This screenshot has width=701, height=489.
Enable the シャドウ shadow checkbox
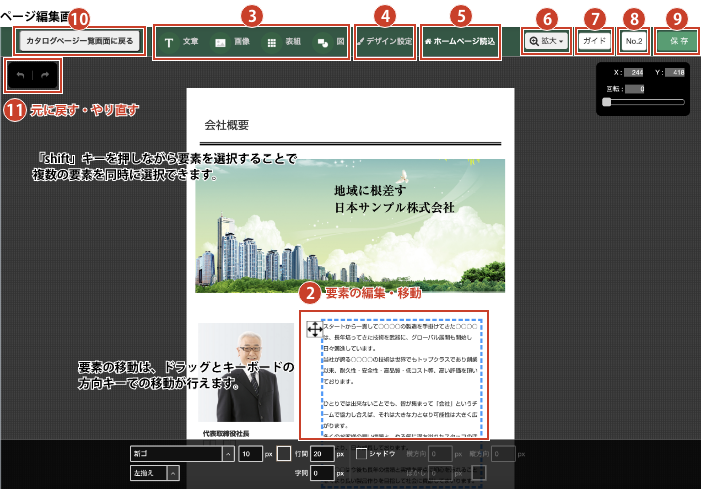point(362,454)
